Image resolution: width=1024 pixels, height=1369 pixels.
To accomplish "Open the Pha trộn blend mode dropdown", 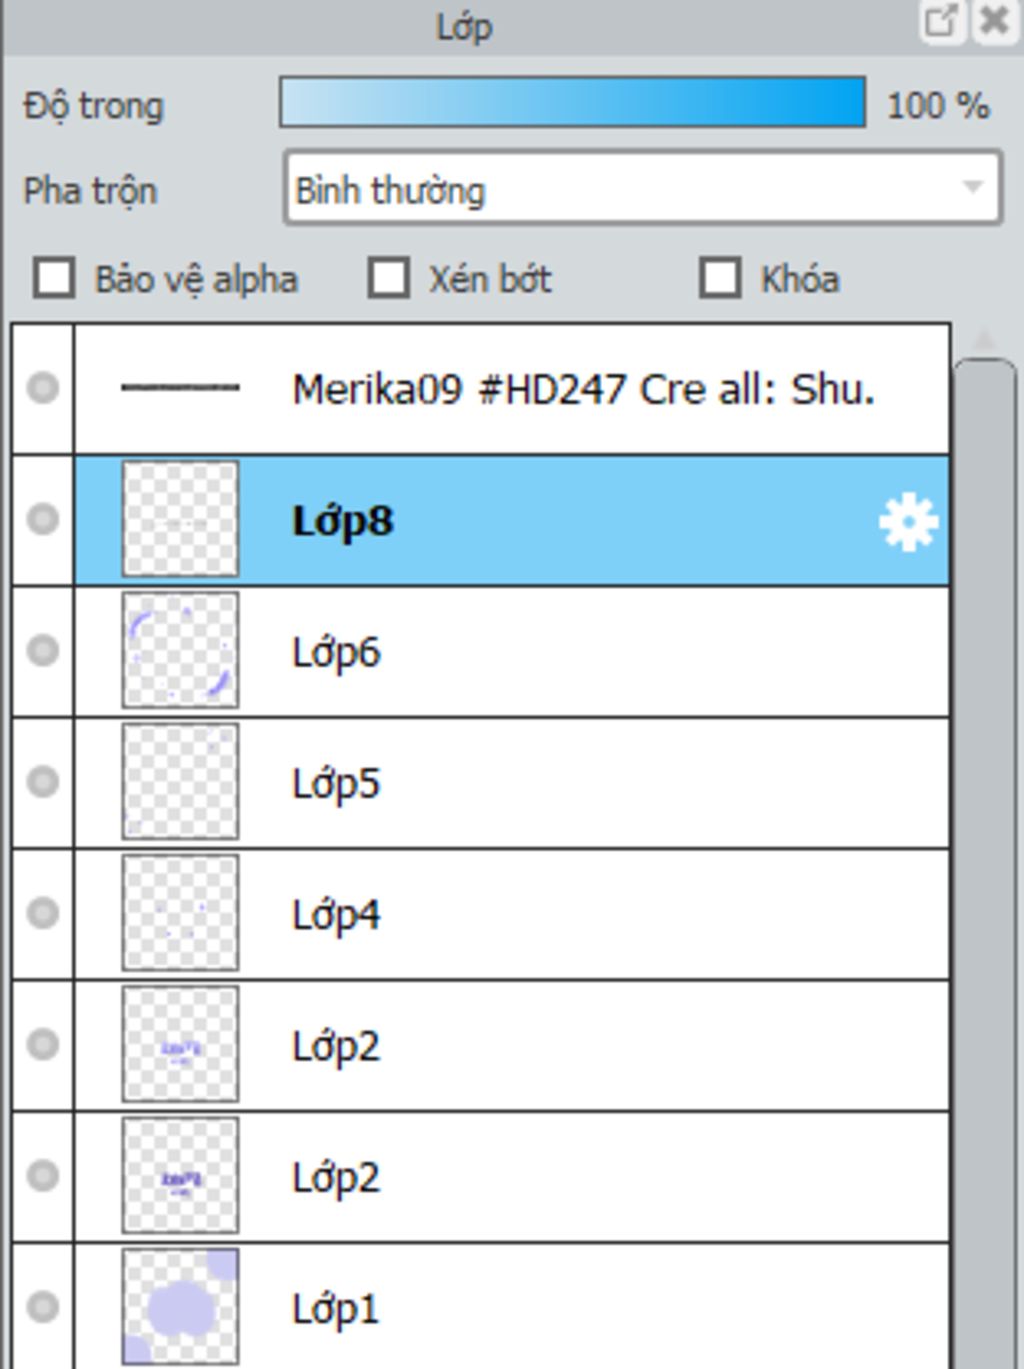I will [x=642, y=188].
